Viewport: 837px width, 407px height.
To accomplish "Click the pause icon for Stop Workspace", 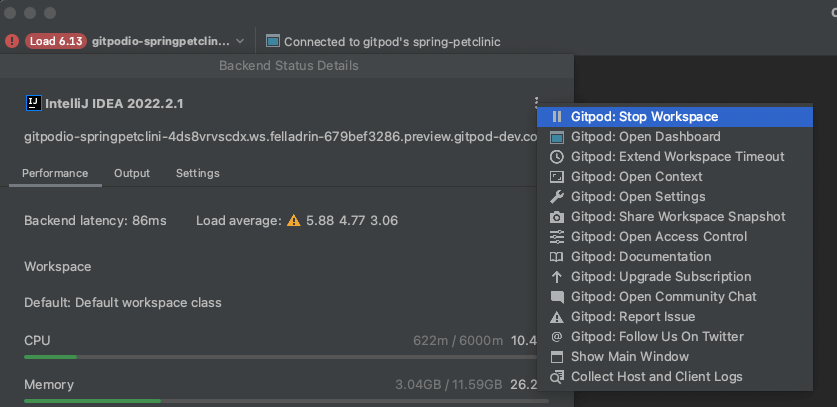I will click(557, 116).
